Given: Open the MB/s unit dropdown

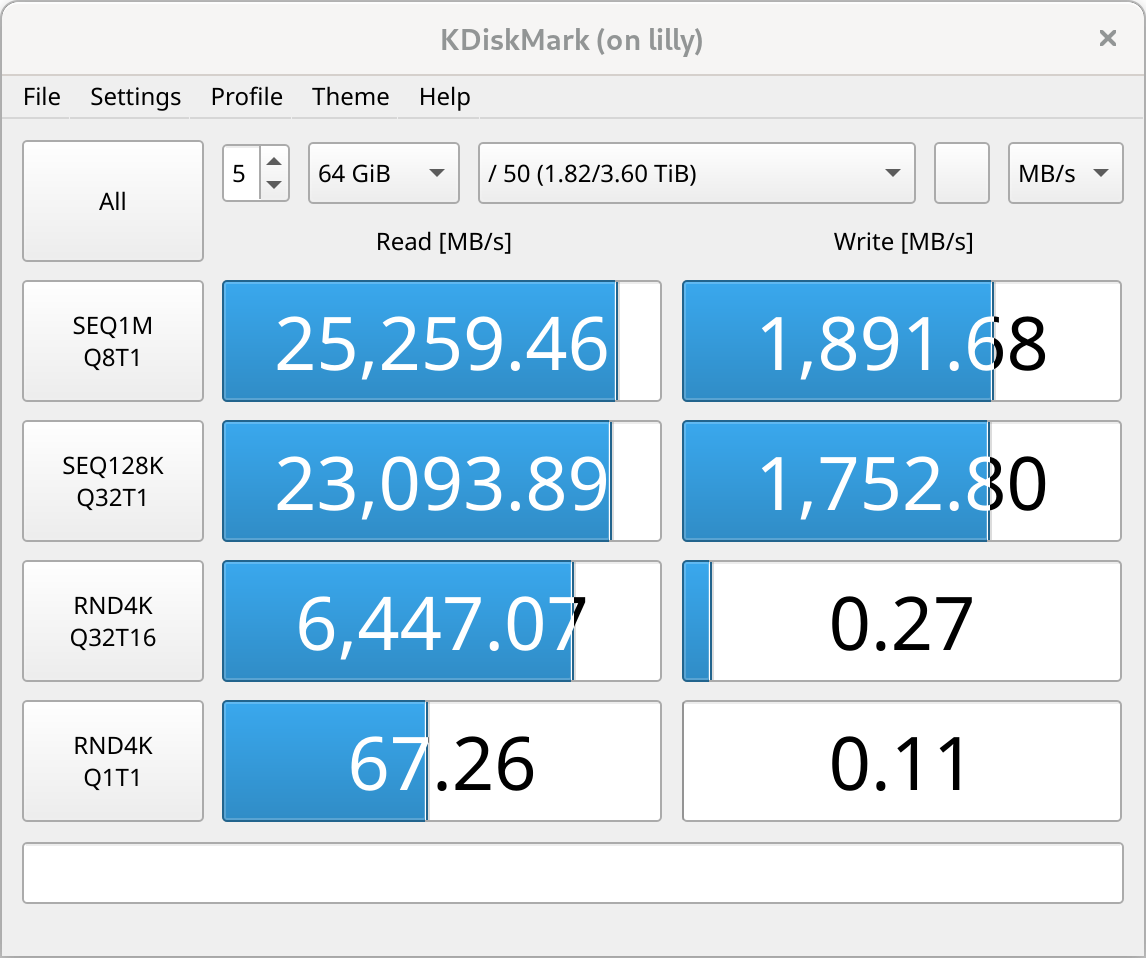Looking at the screenshot, I should (1065, 172).
